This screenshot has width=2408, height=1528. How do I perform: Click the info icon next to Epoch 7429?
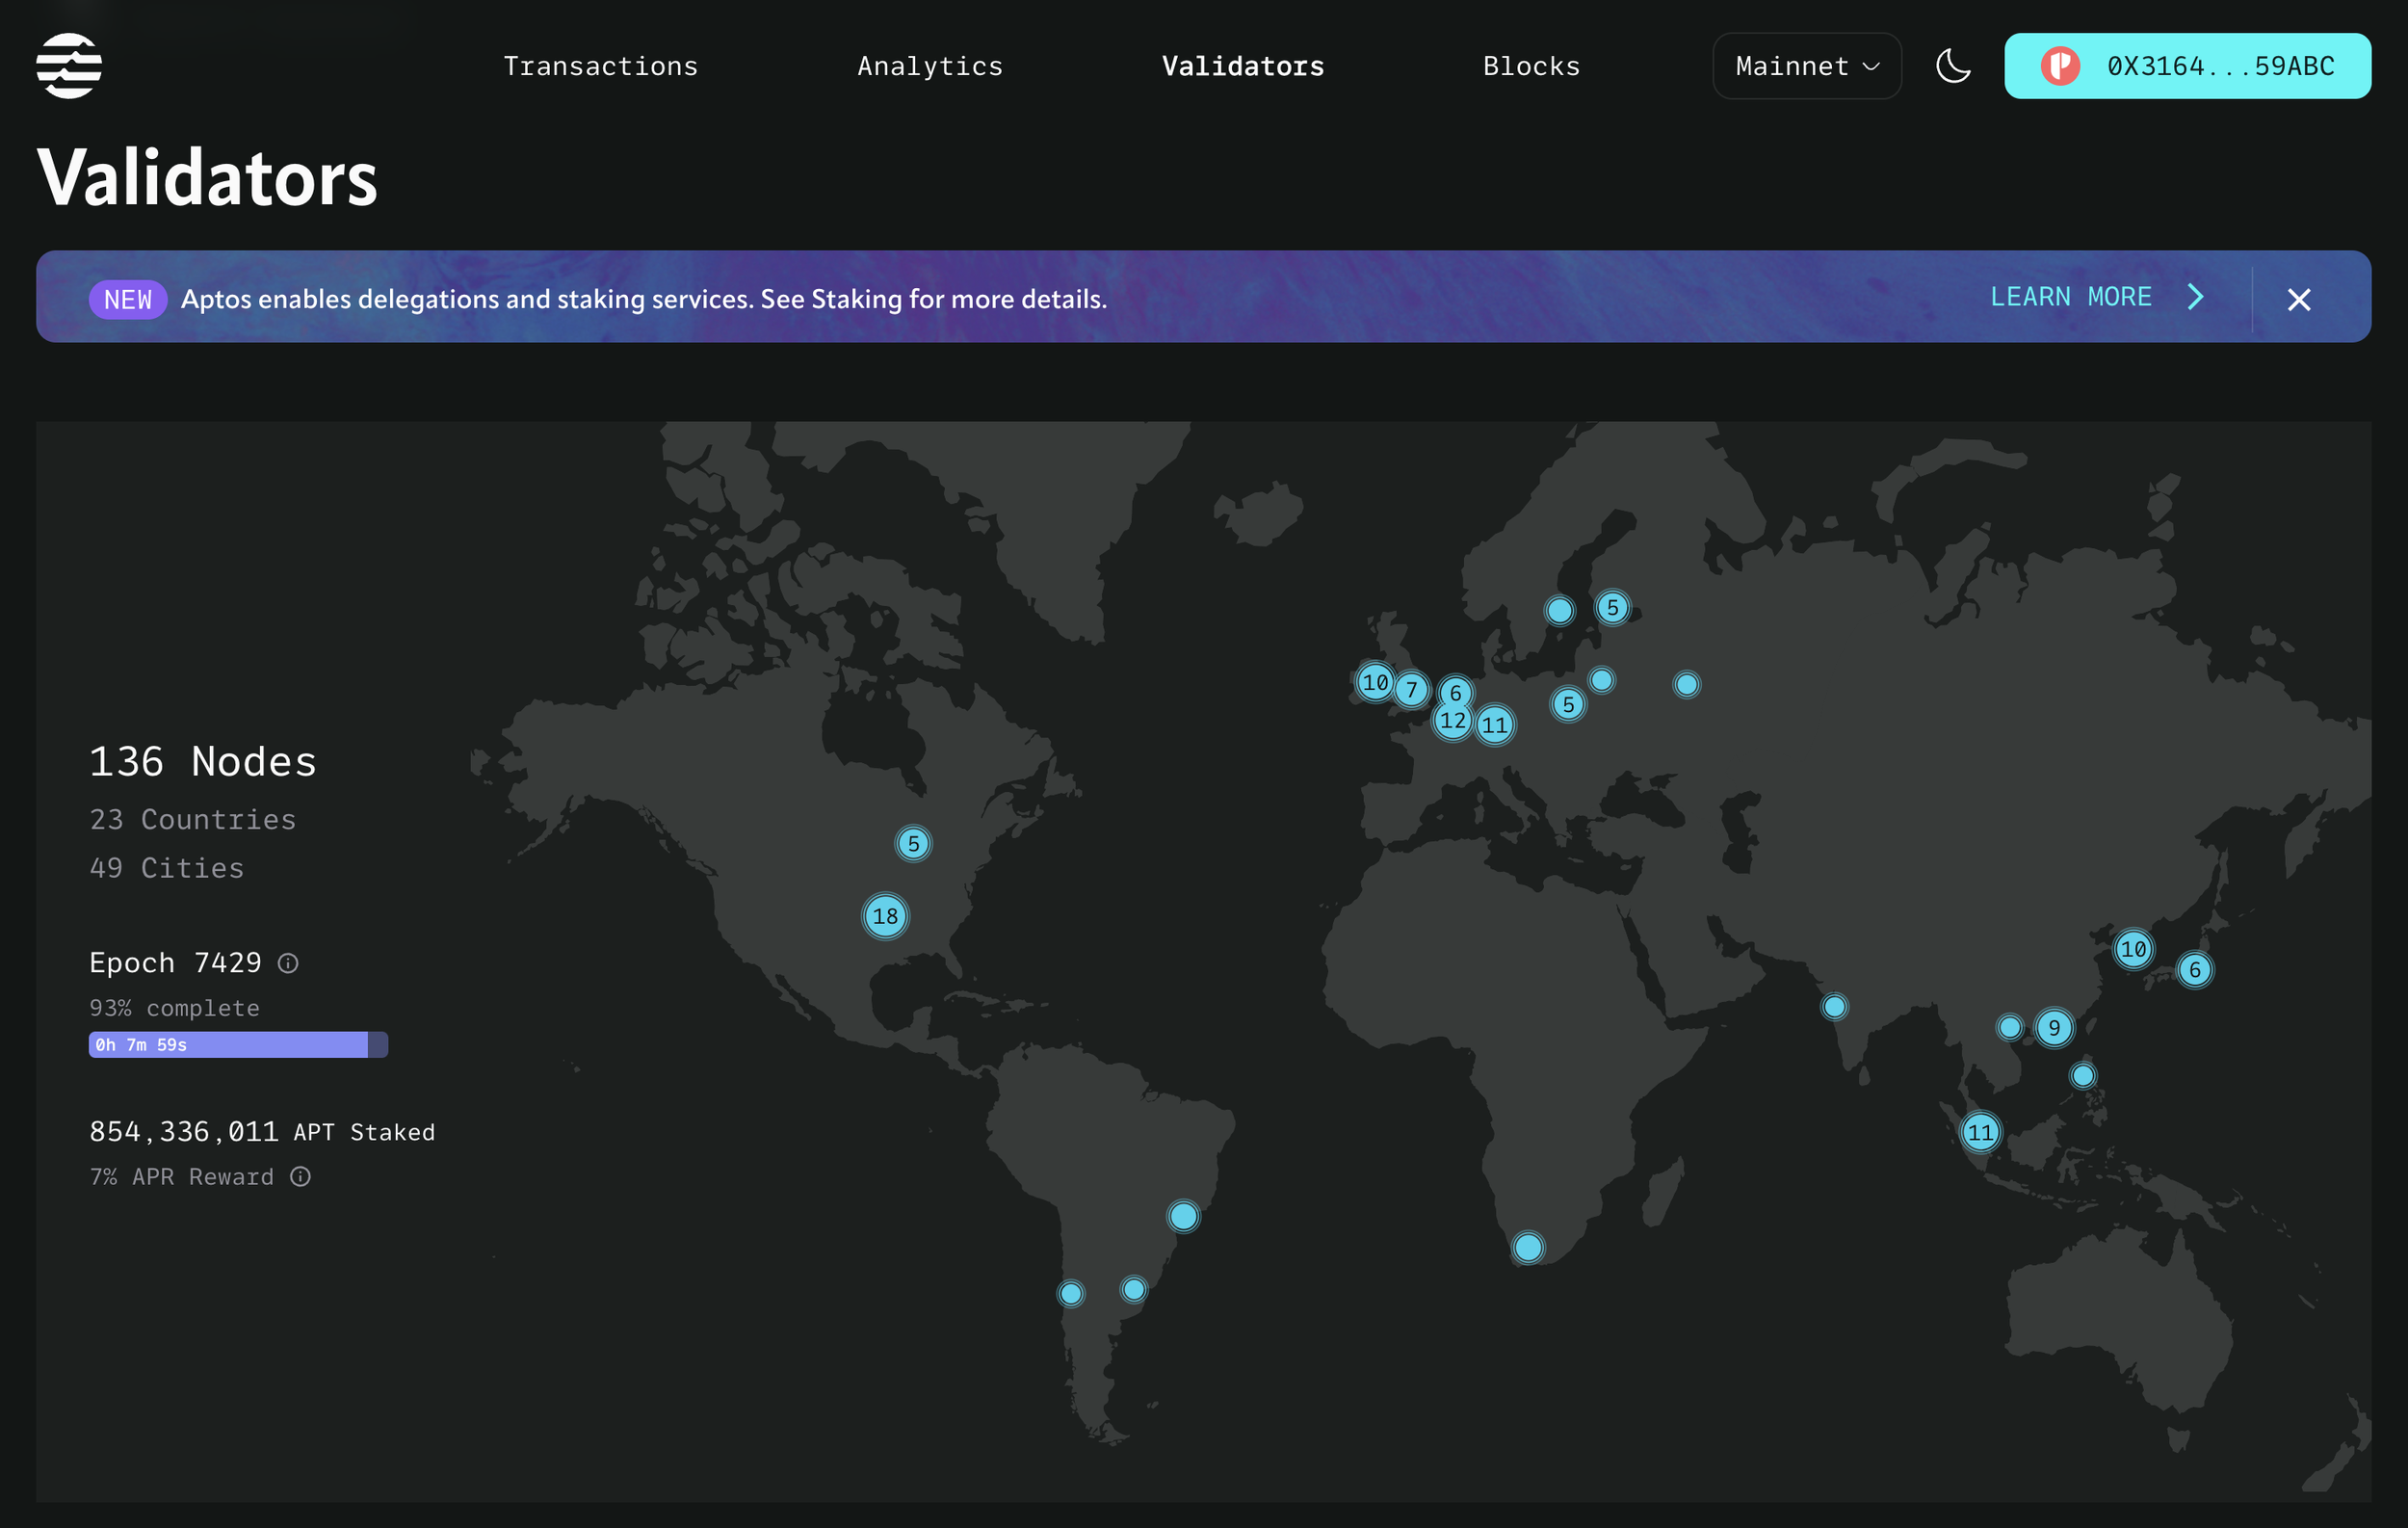[x=288, y=963]
